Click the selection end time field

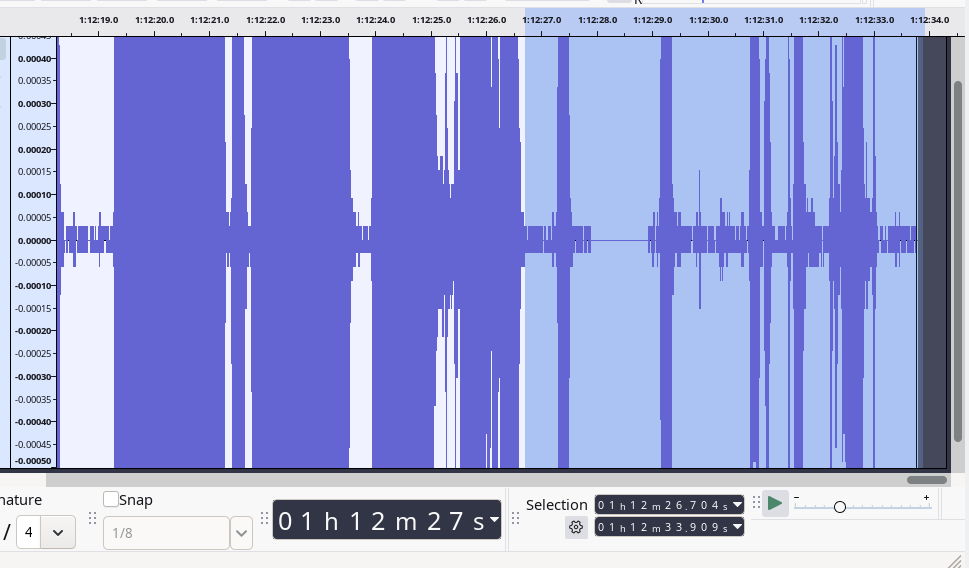(x=663, y=527)
